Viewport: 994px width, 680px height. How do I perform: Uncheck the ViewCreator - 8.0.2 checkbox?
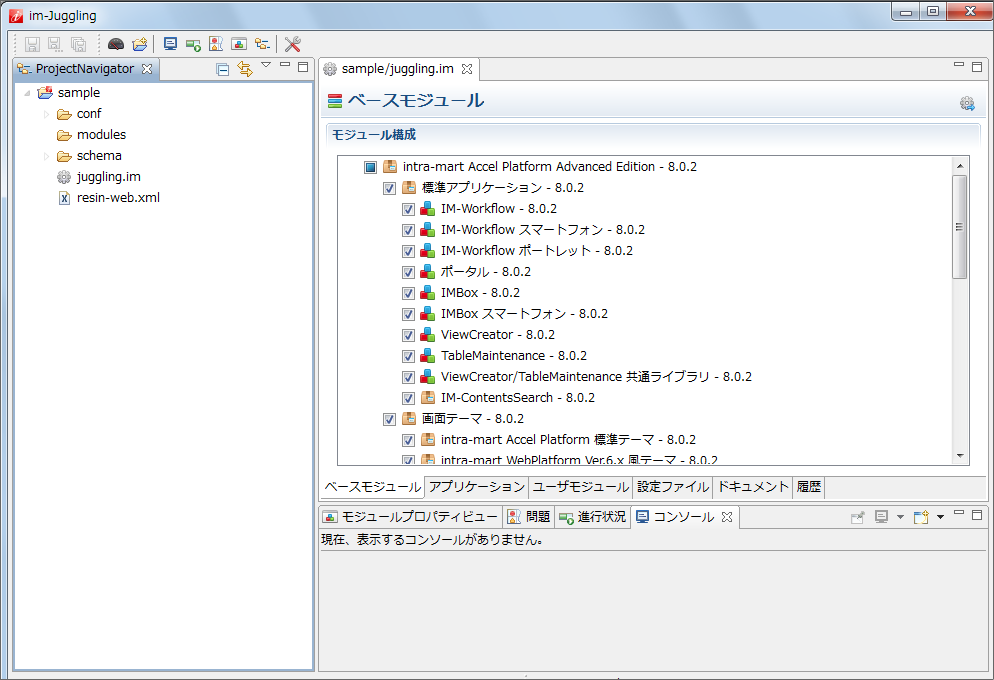(x=408, y=335)
